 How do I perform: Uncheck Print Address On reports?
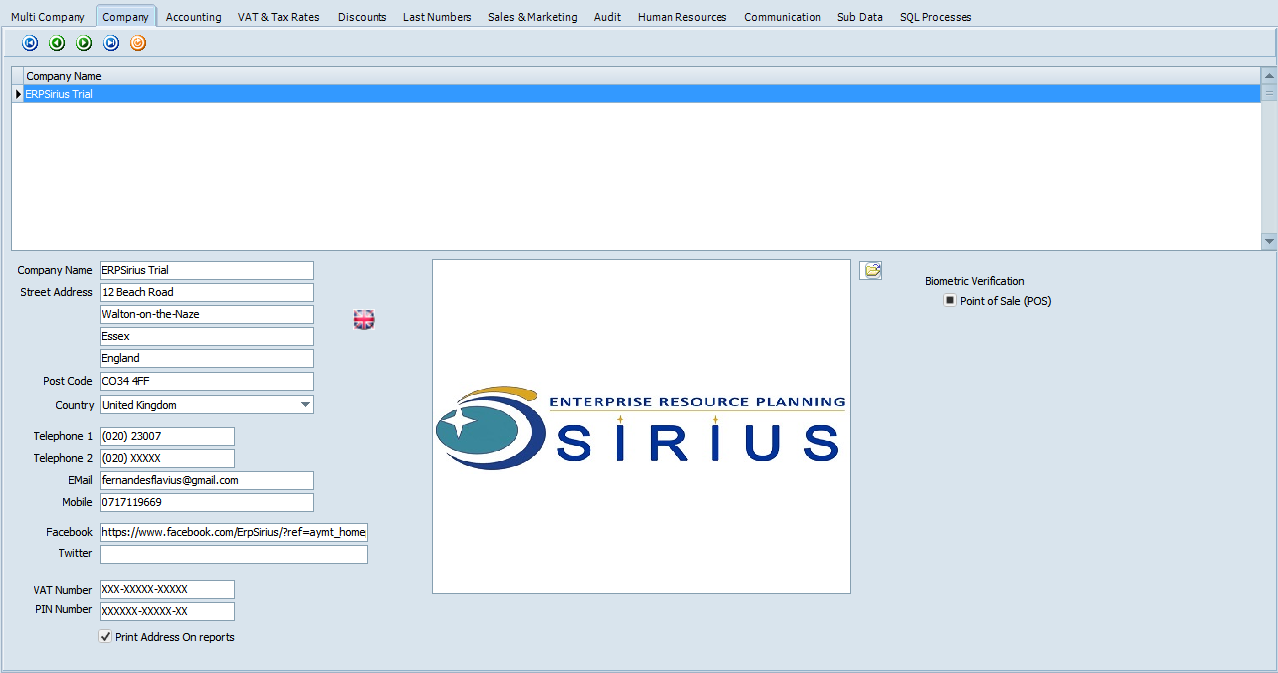pyautogui.click(x=106, y=636)
